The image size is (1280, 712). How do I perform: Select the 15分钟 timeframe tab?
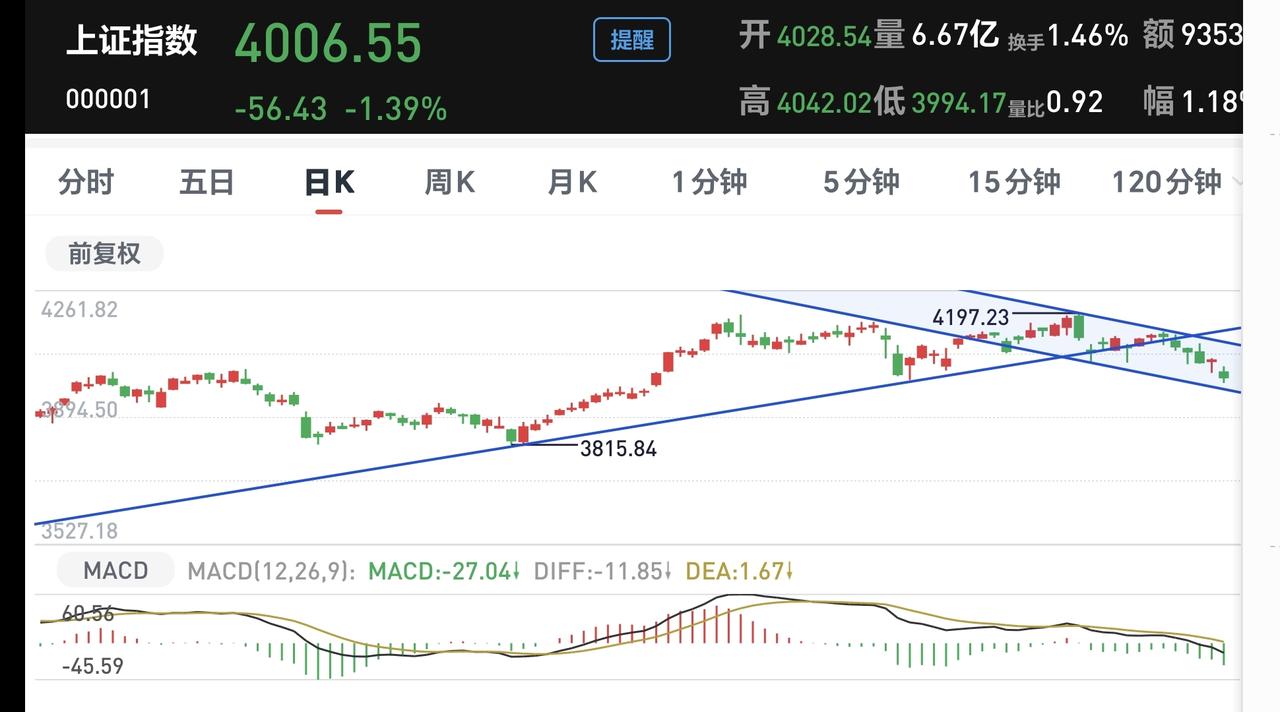click(1014, 182)
